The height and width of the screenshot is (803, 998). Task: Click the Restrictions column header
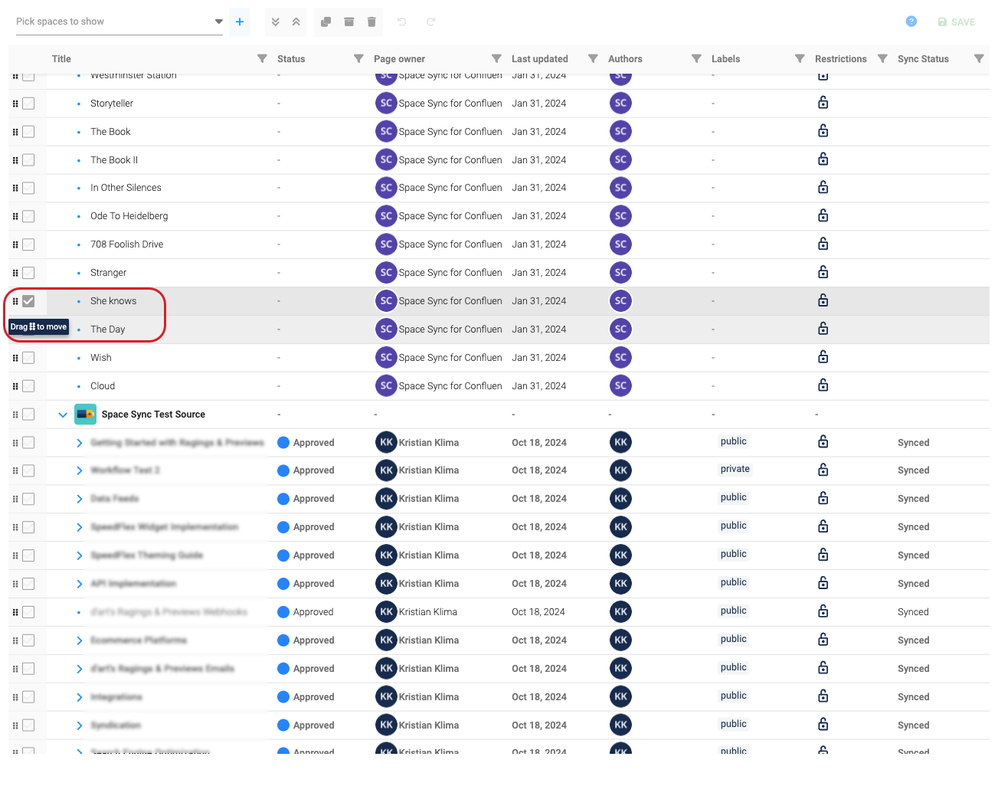(x=841, y=59)
